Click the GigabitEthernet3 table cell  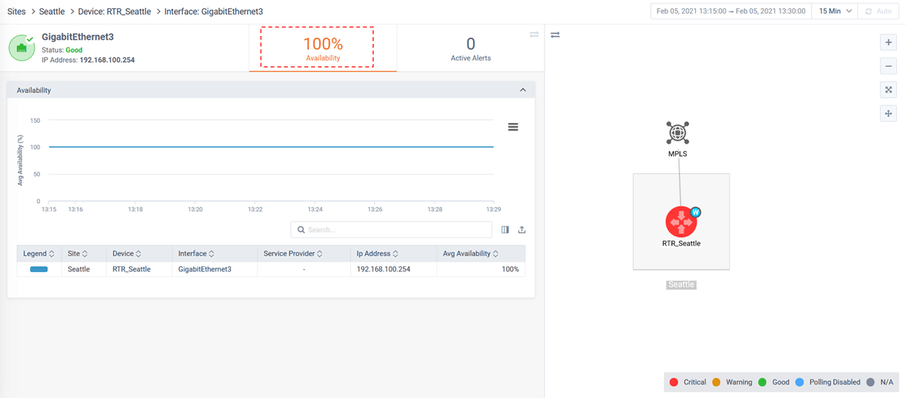click(214, 269)
